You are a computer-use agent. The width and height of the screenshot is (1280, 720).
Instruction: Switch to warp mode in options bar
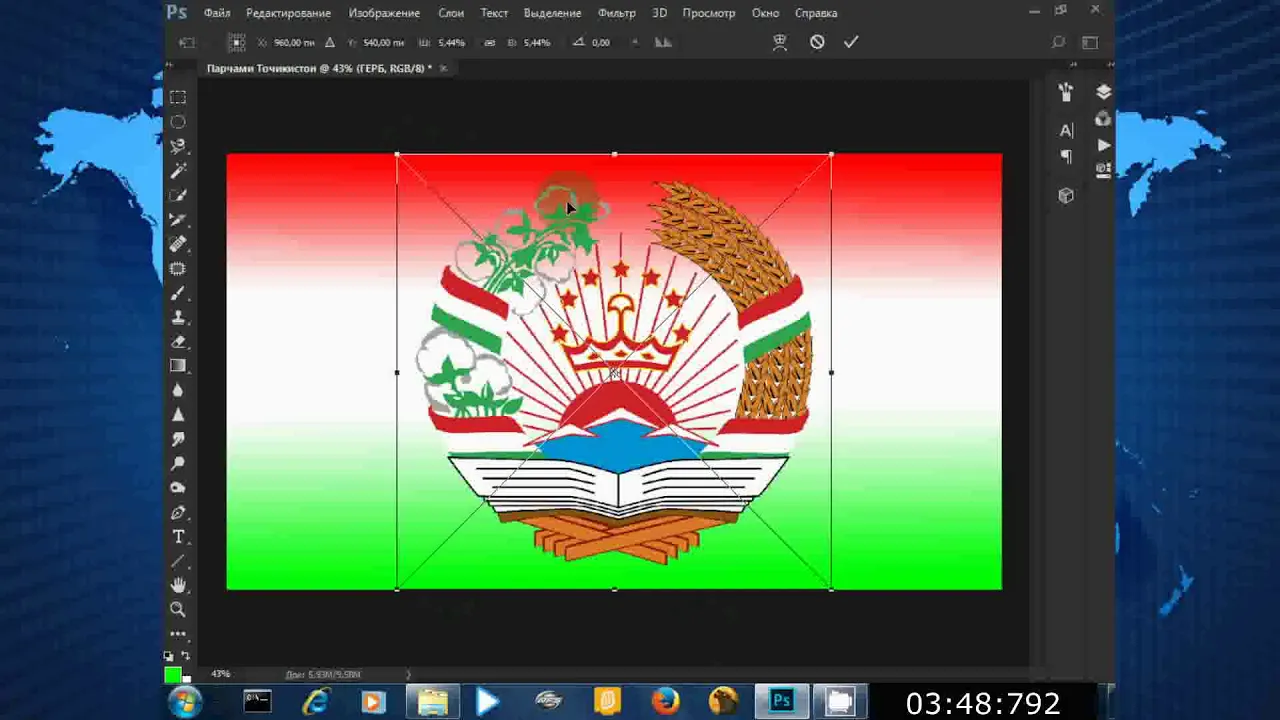(x=781, y=42)
